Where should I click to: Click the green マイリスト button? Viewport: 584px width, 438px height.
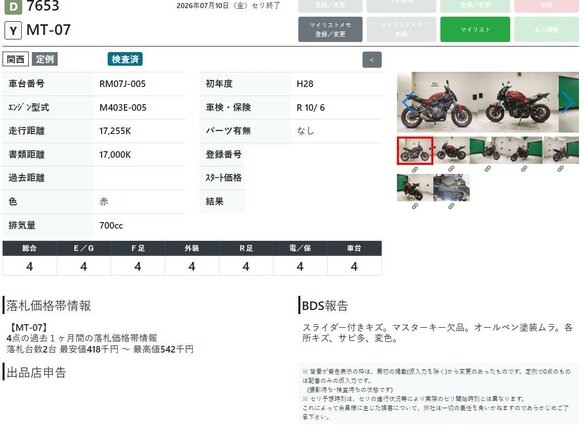(x=475, y=29)
